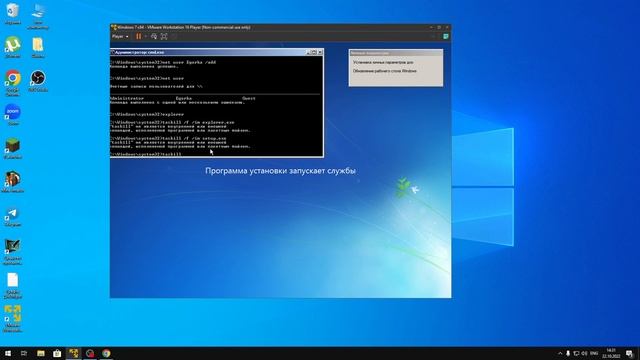640x360 pixels.
Task: Open Chrome from the taskbar
Action: point(106,353)
